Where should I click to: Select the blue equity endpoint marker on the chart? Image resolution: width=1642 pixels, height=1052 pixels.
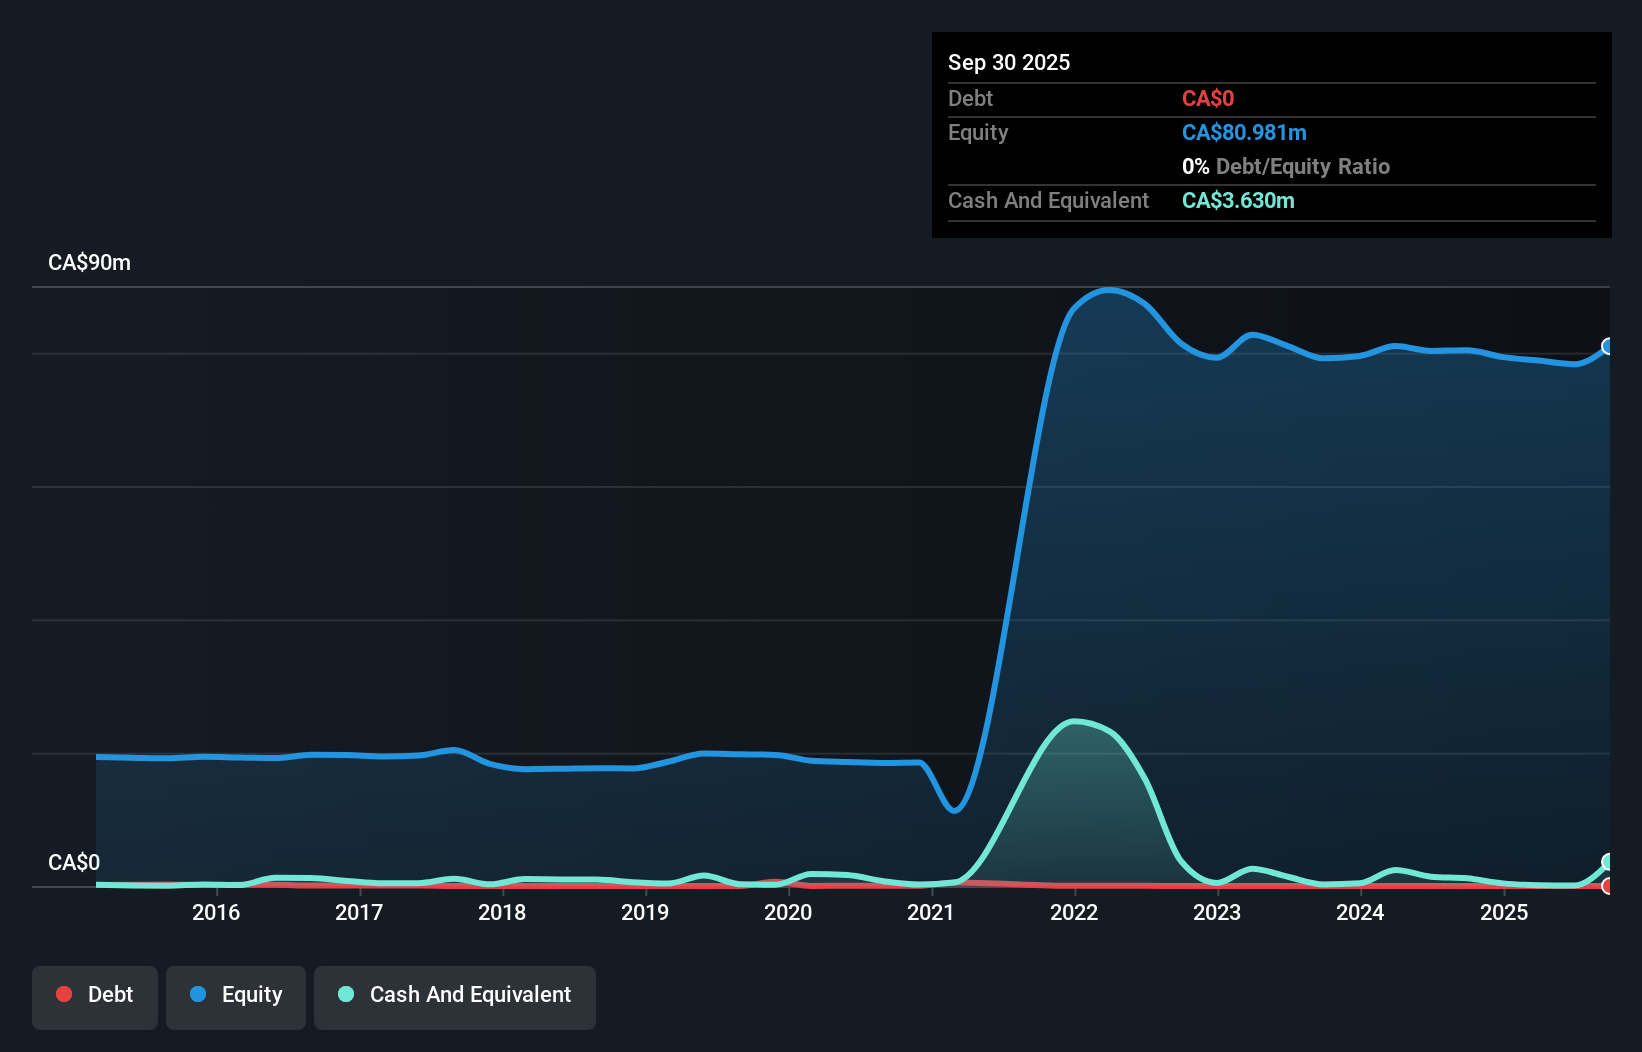pyautogui.click(x=1609, y=347)
